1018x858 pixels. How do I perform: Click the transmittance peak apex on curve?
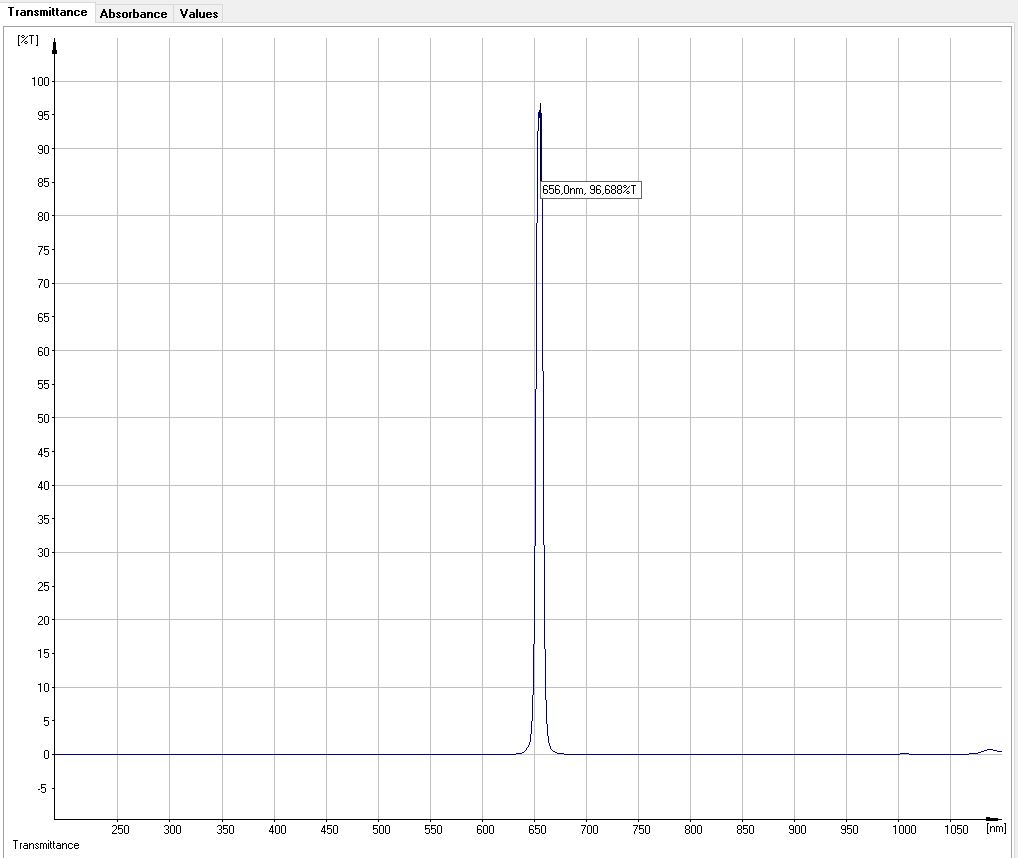pos(540,105)
